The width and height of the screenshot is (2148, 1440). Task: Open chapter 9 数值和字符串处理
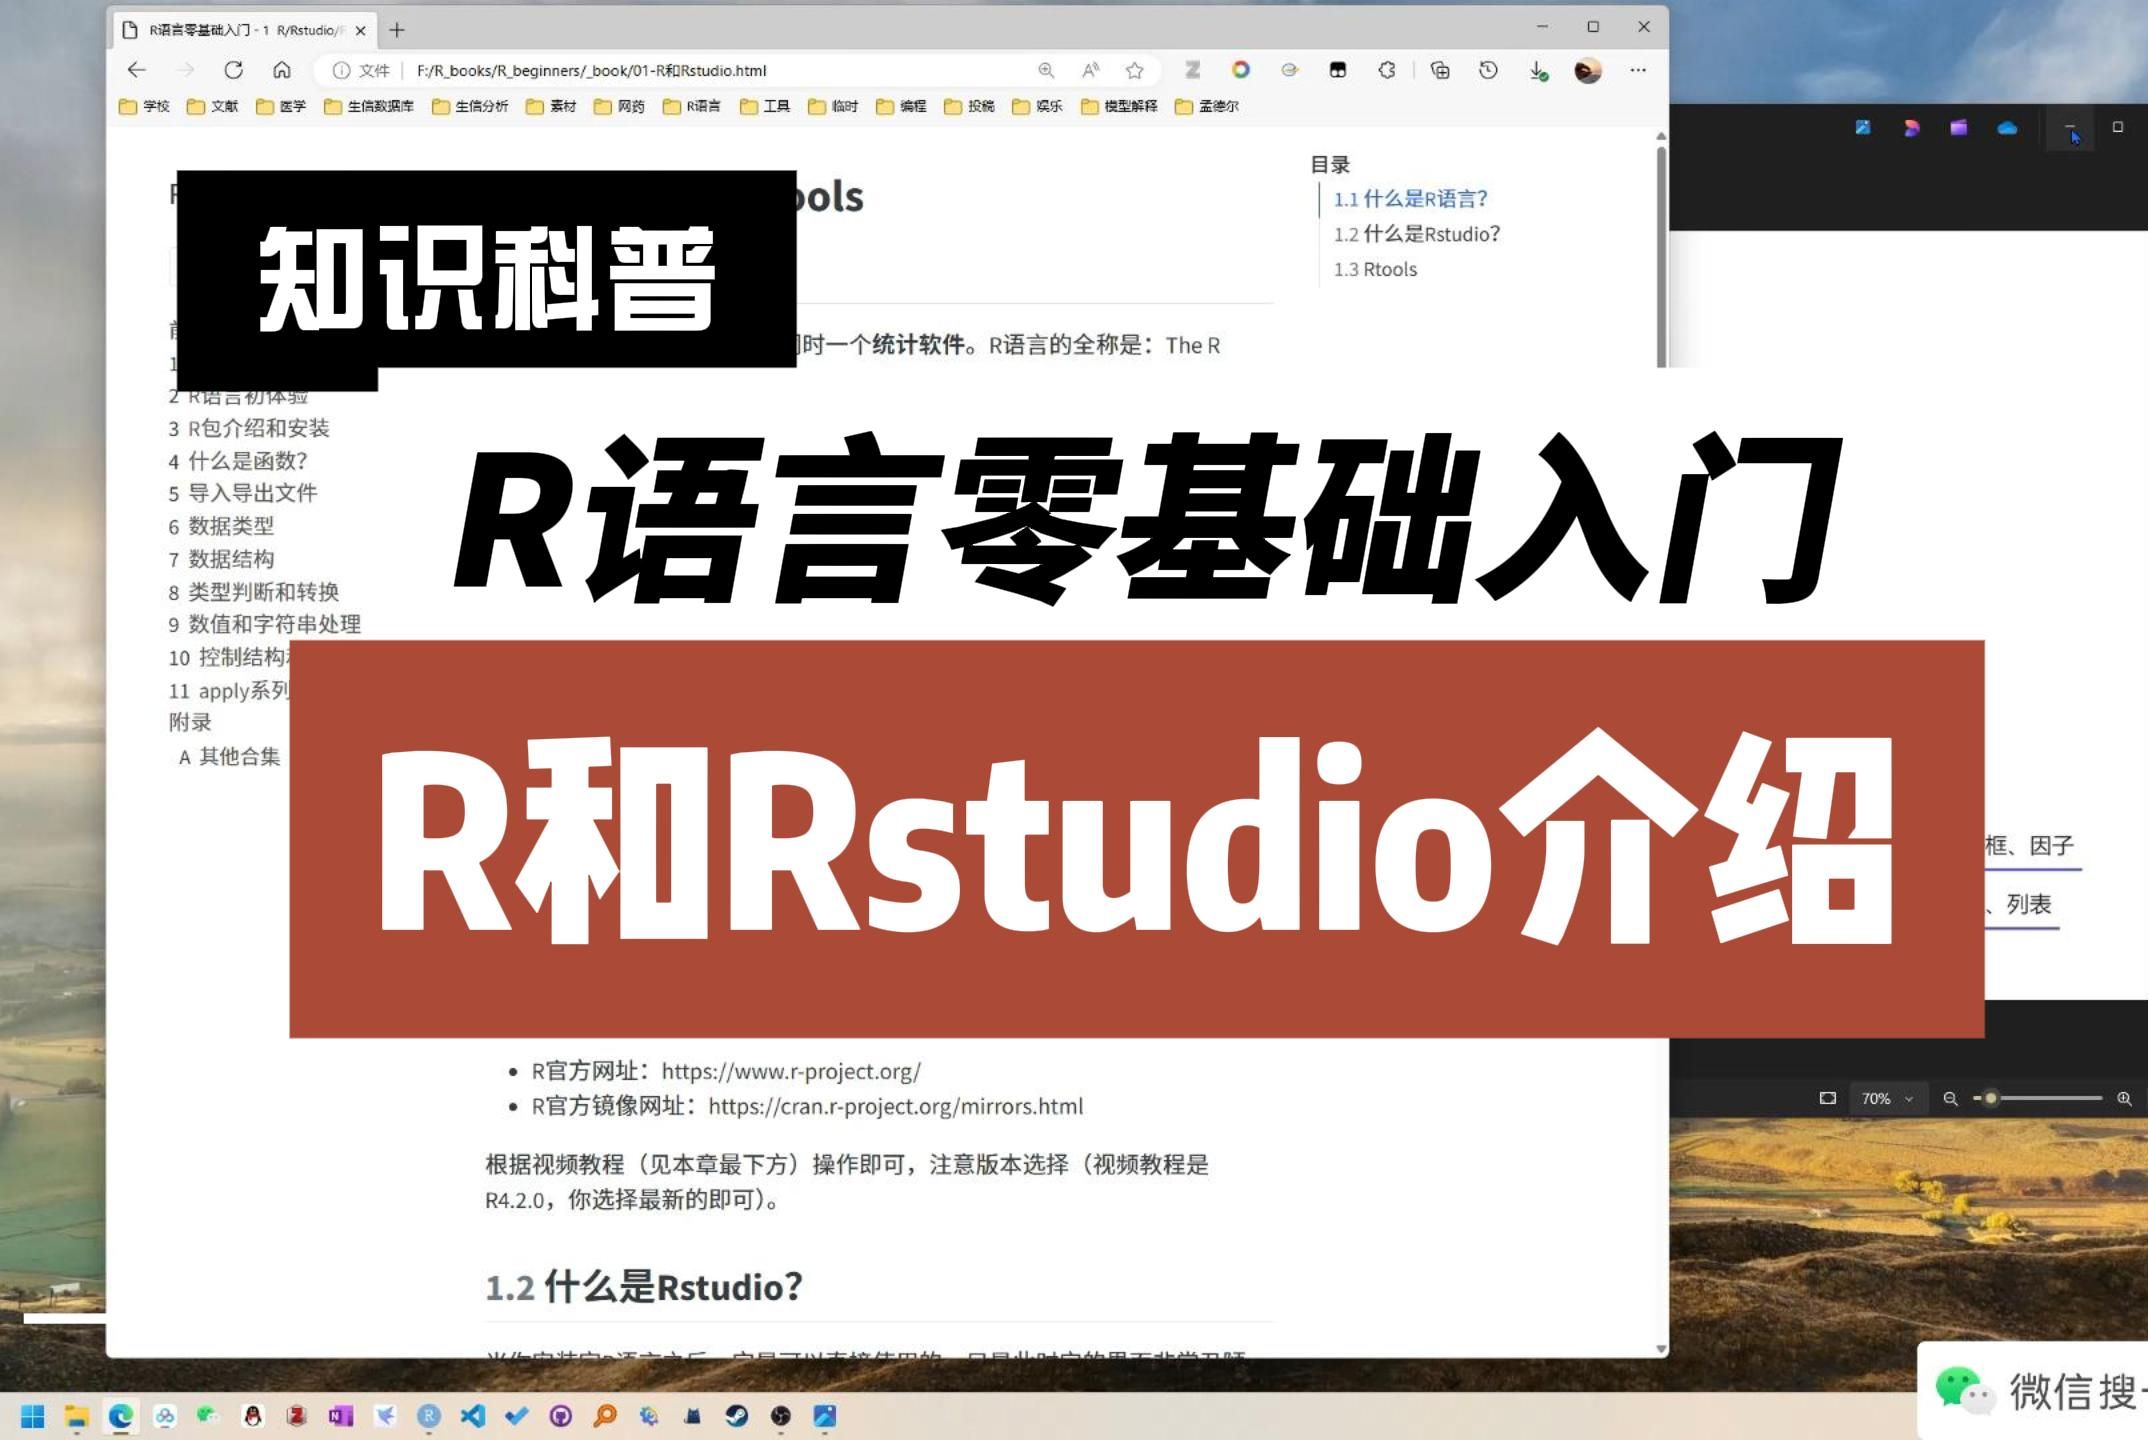tap(265, 624)
